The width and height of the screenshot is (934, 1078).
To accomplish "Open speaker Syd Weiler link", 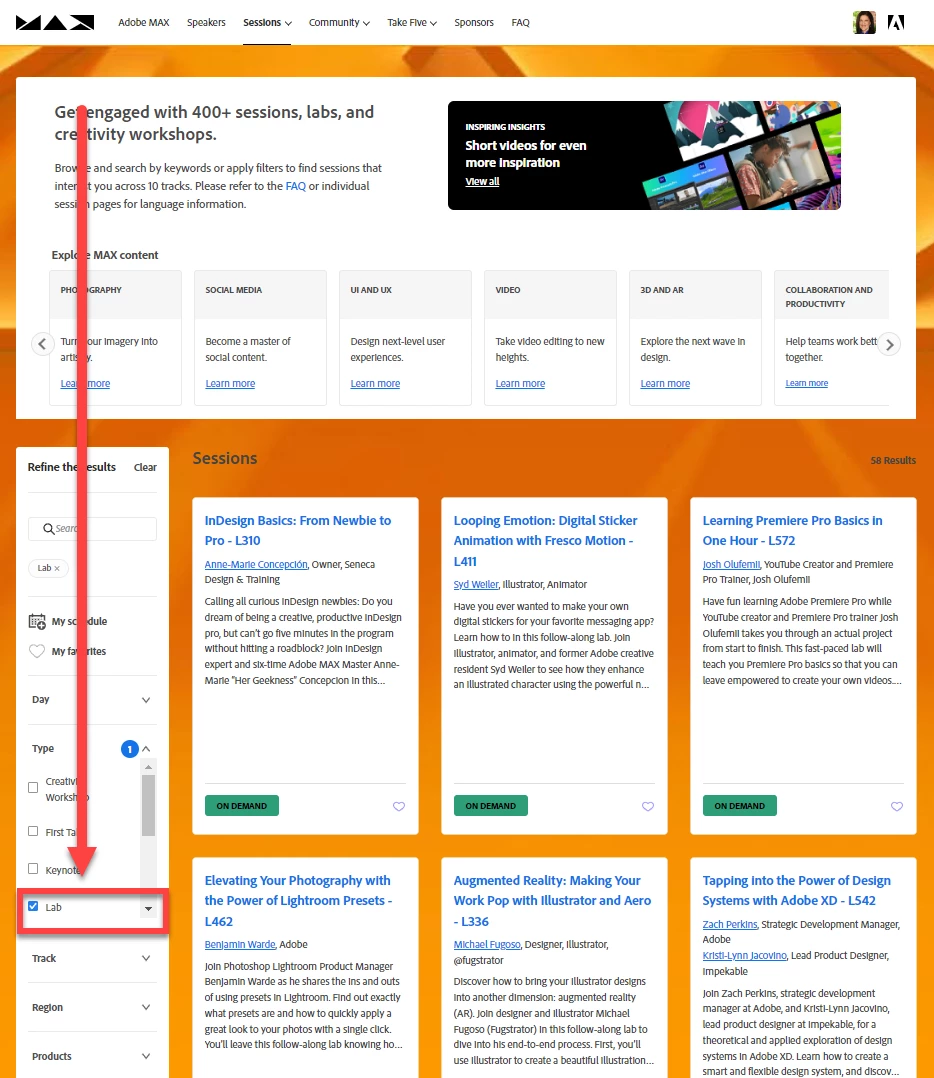I will (x=476, y=584).
